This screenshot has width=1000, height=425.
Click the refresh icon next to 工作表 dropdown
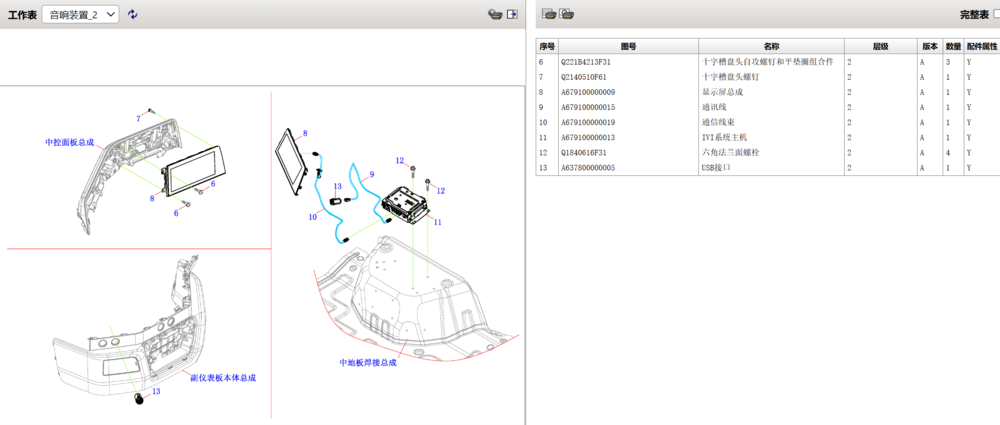tap(132, 14)
